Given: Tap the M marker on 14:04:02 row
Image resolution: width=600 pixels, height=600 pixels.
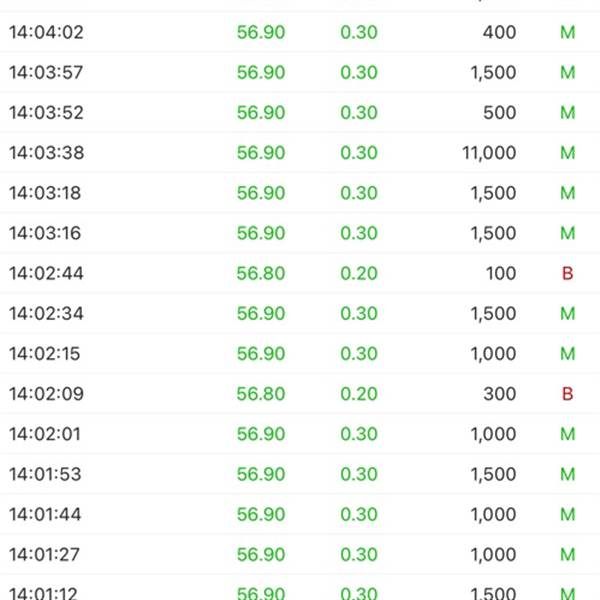Looking at the screenshot, I should [x=567, y=32].
